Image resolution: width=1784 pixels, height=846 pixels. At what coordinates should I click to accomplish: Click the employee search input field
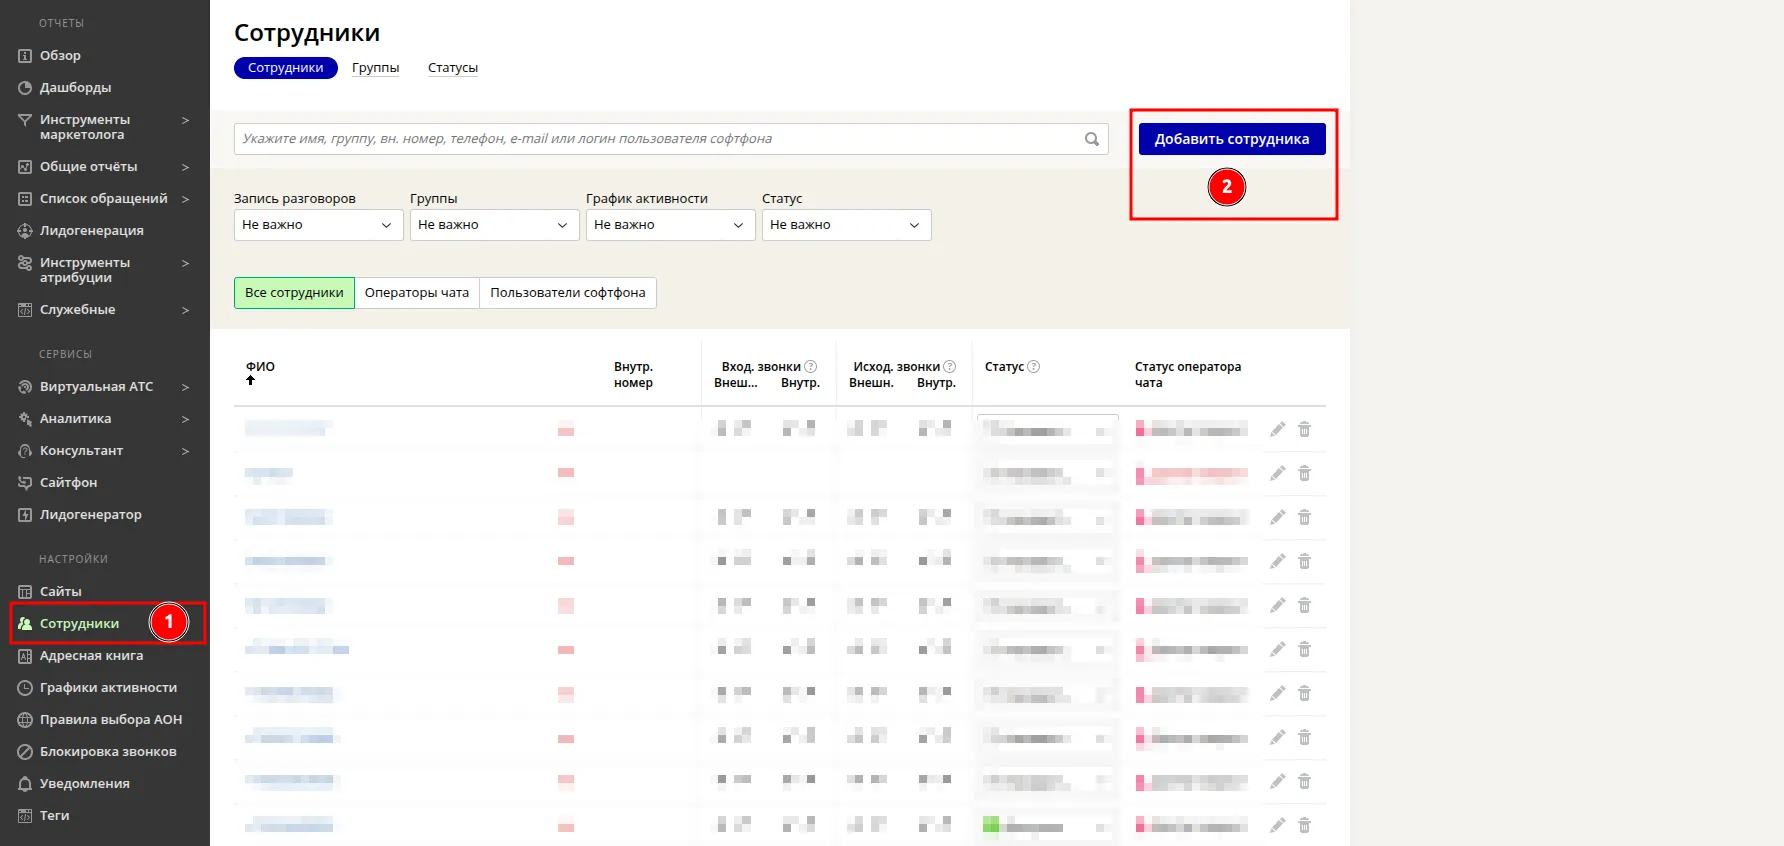tap(655, 139)
